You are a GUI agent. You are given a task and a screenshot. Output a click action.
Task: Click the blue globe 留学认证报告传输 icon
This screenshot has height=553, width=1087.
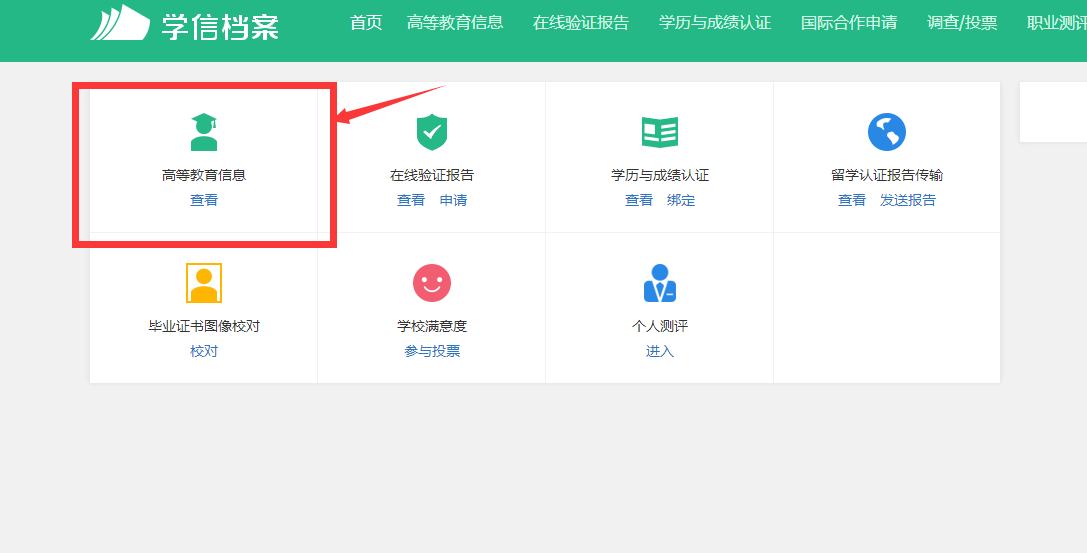pos(886,131)
